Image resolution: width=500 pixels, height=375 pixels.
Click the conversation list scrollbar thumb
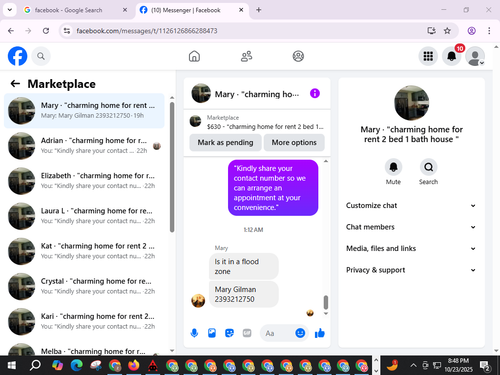[172, 167]
